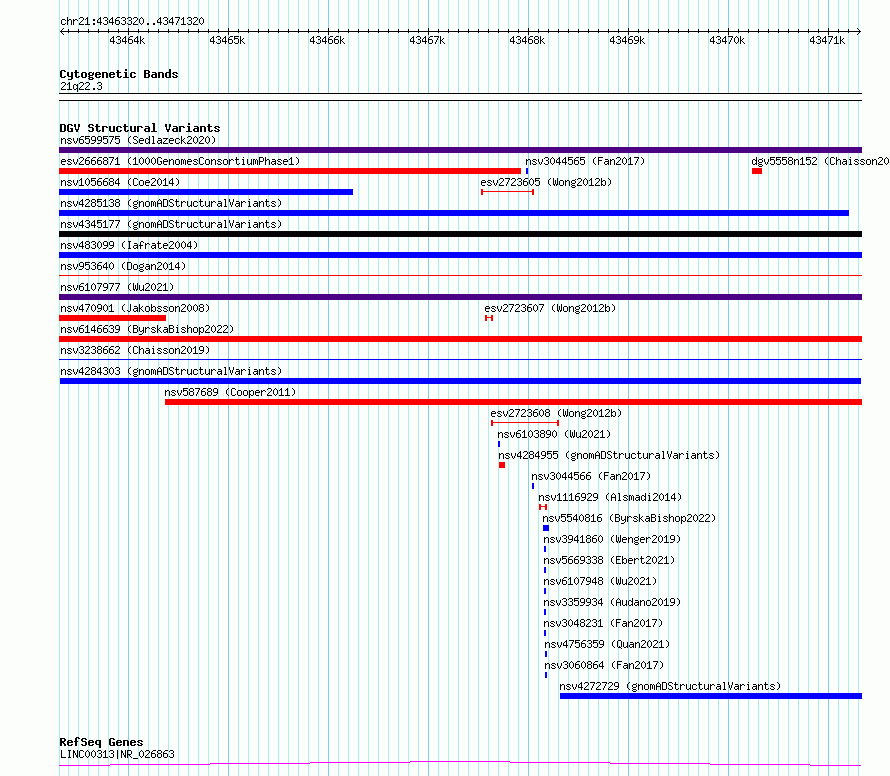Click the RefSeq Genes track title
Image resolution: width=890 pixels, height=776 pixels.
[x=101, y=742]
